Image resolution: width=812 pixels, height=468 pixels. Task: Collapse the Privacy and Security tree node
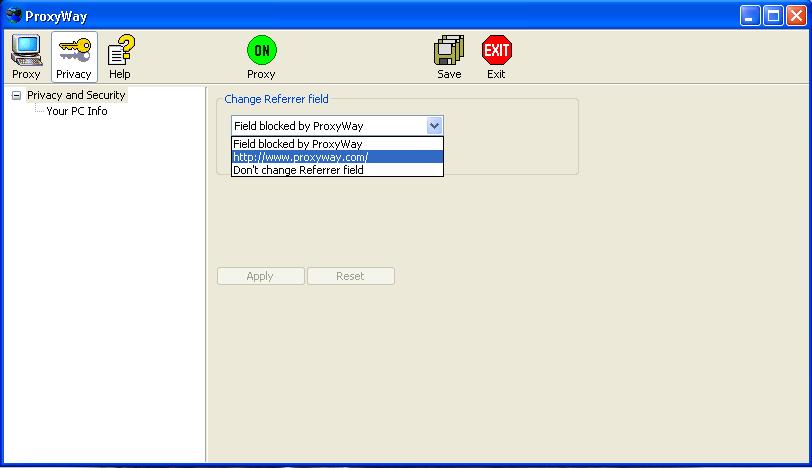(x=17, y=95)
